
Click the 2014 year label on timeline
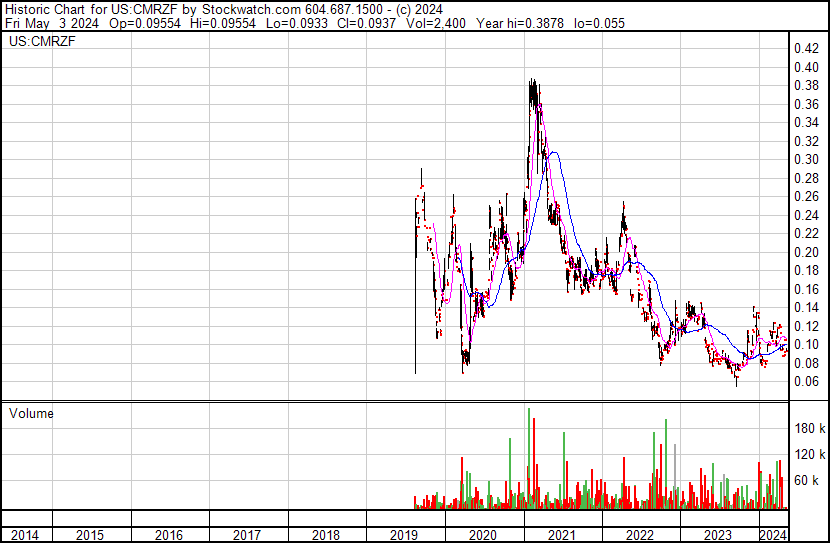[x=25, y=536]
